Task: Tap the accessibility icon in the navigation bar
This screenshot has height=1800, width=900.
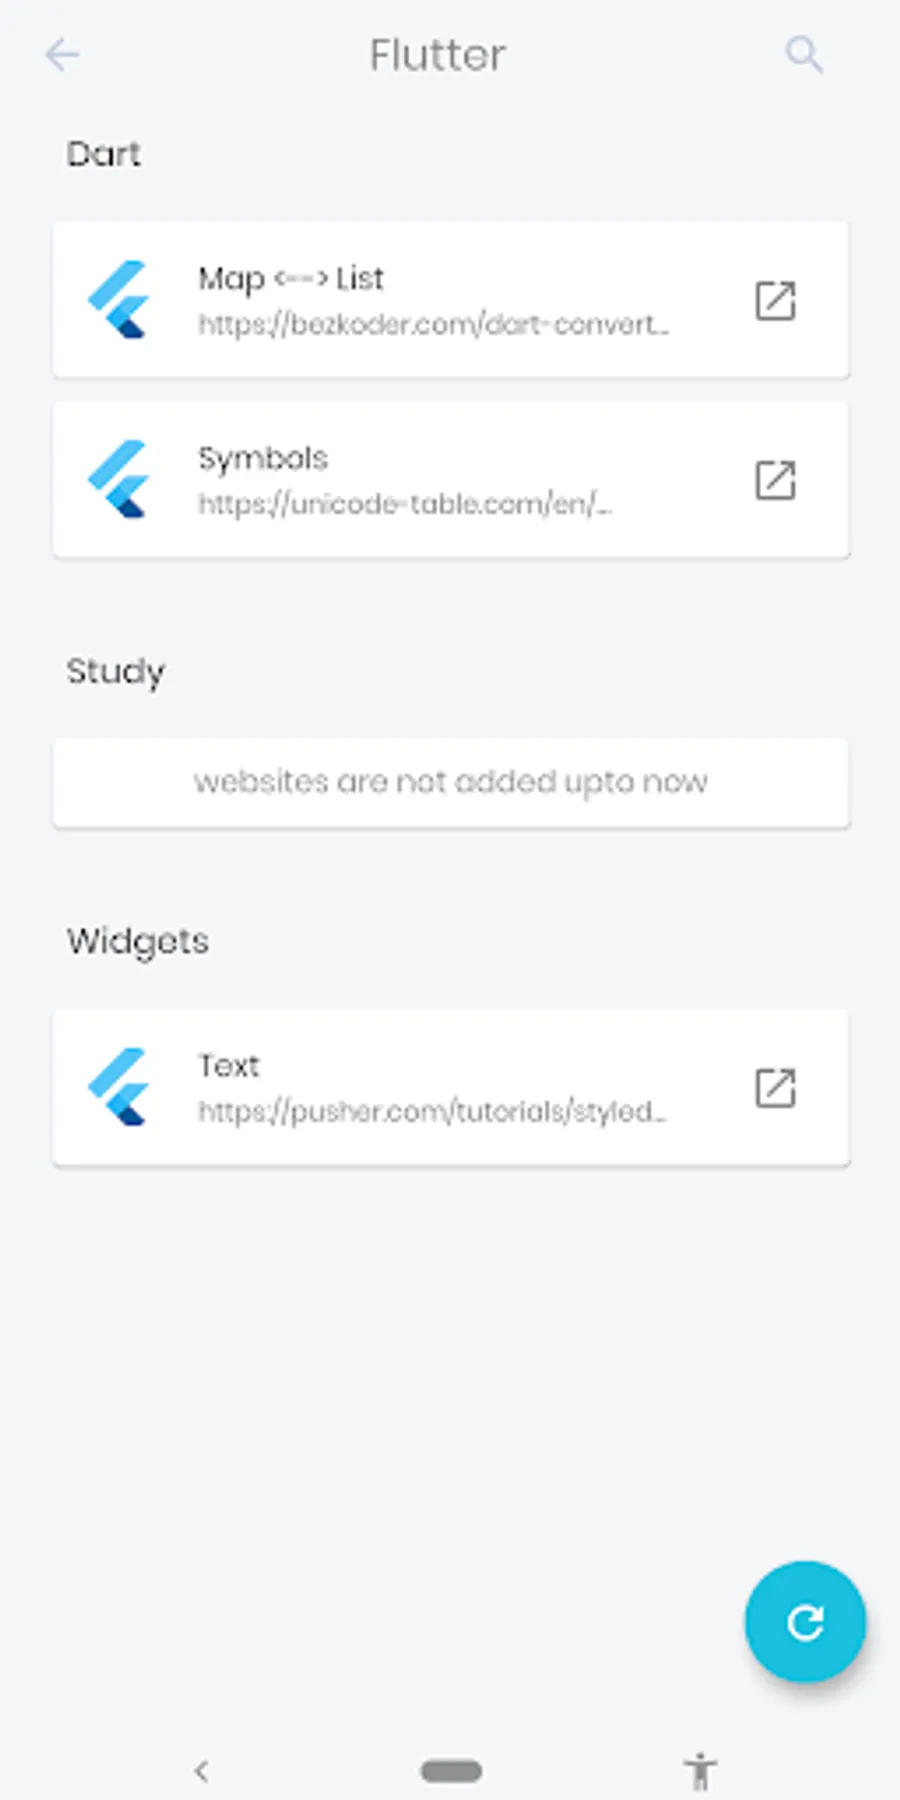Action: tap(699, 1762)
